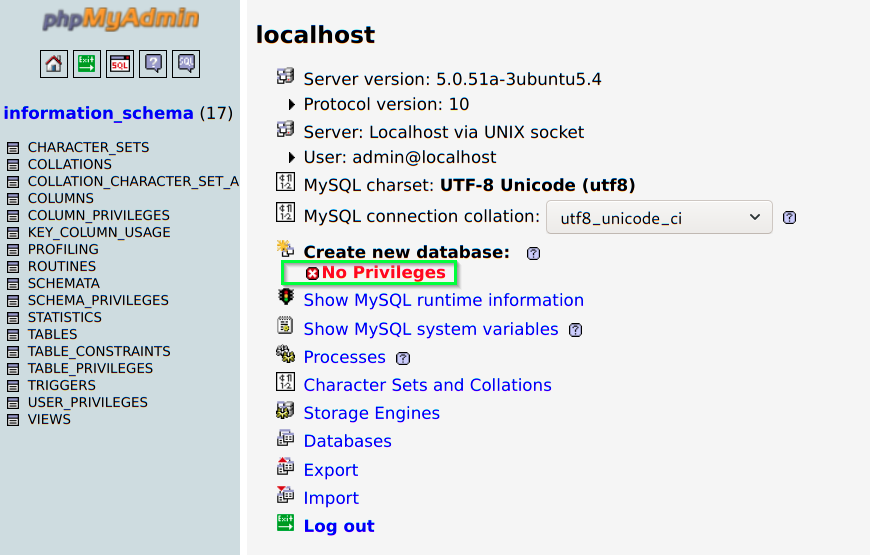Browse SCHEMATA table icon

pyautogui.click(x=13, y=284)
